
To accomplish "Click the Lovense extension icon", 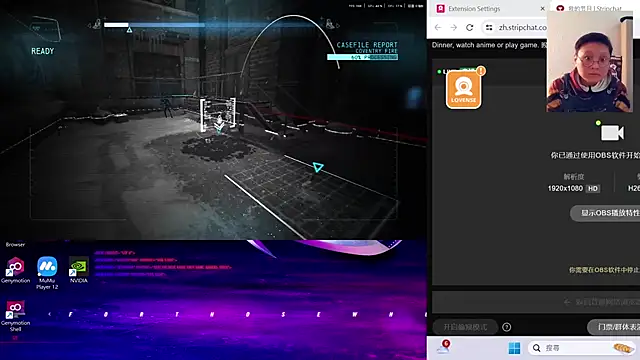I will pyautogui.click(x=463, y=89).
